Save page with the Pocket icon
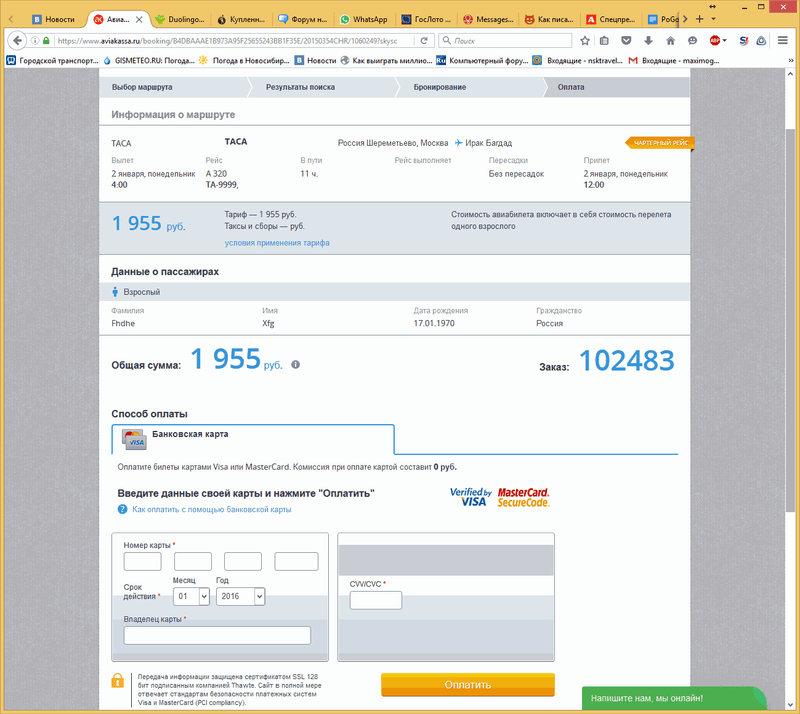 (627, 41)
